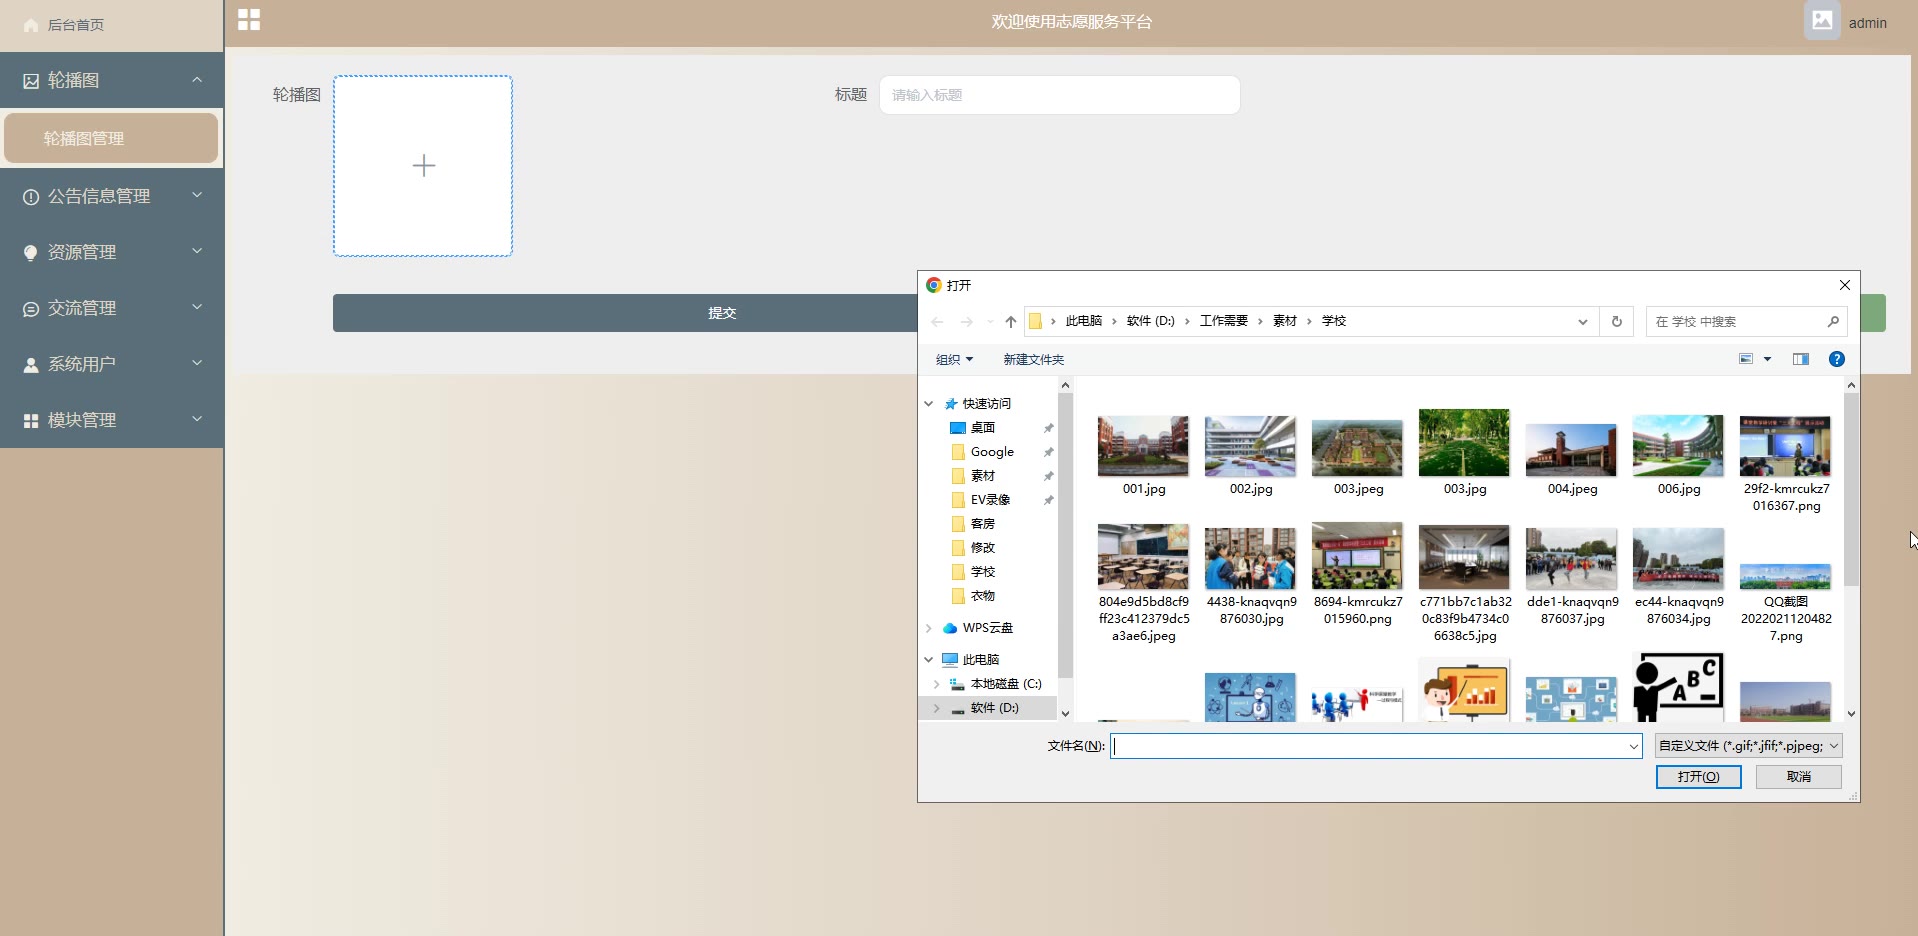Click the 标题 input field

1059,95
